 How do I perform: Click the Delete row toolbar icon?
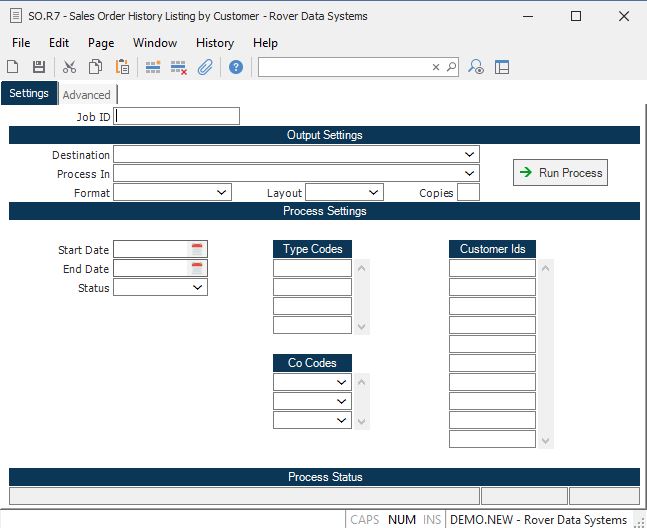tap(179, 67)
